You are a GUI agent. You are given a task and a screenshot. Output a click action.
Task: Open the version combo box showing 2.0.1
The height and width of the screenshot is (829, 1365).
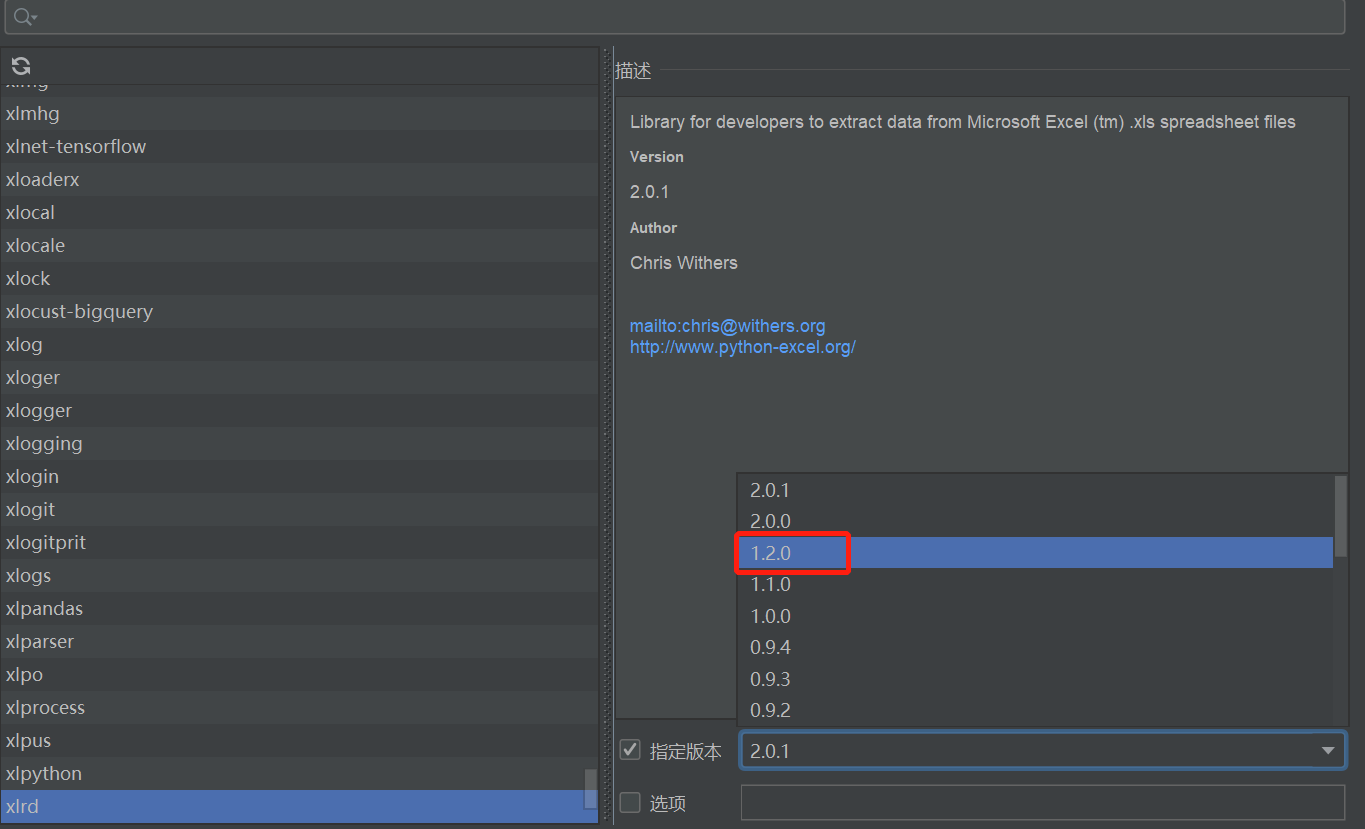(x=1043, y=750)
